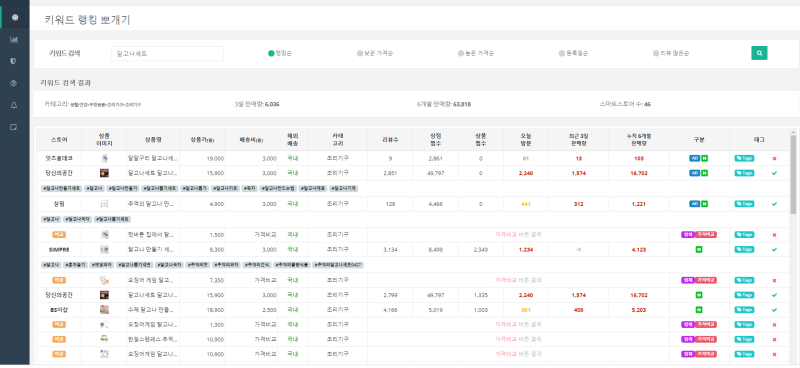Click 가격비교 버튼 클릭 link in 1,300 row
The width and height of the screenshot is (800, 368).
(x=518, y=325)
